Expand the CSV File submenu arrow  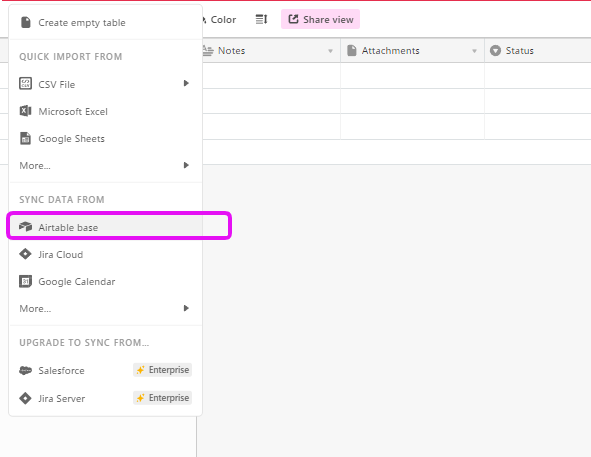click(x=186, y=83)
